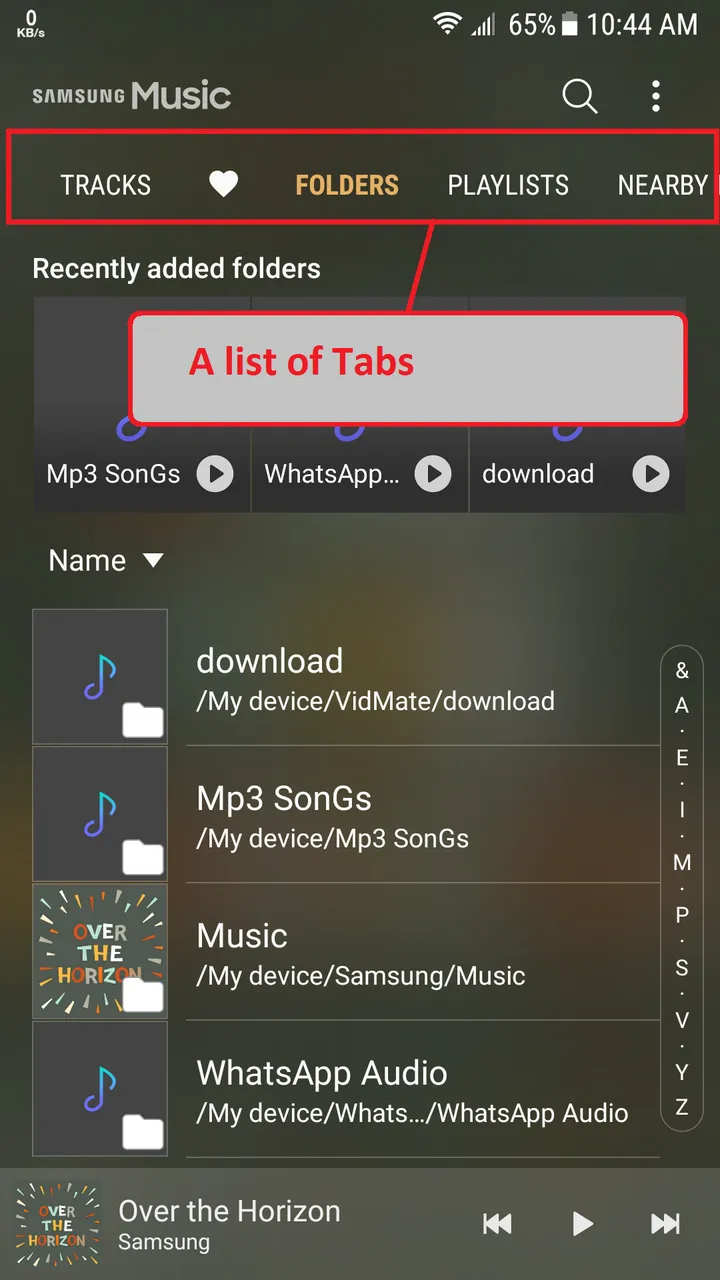
Task: Tap the /My device/Samsung/Music path
Action: pos(361,976)
